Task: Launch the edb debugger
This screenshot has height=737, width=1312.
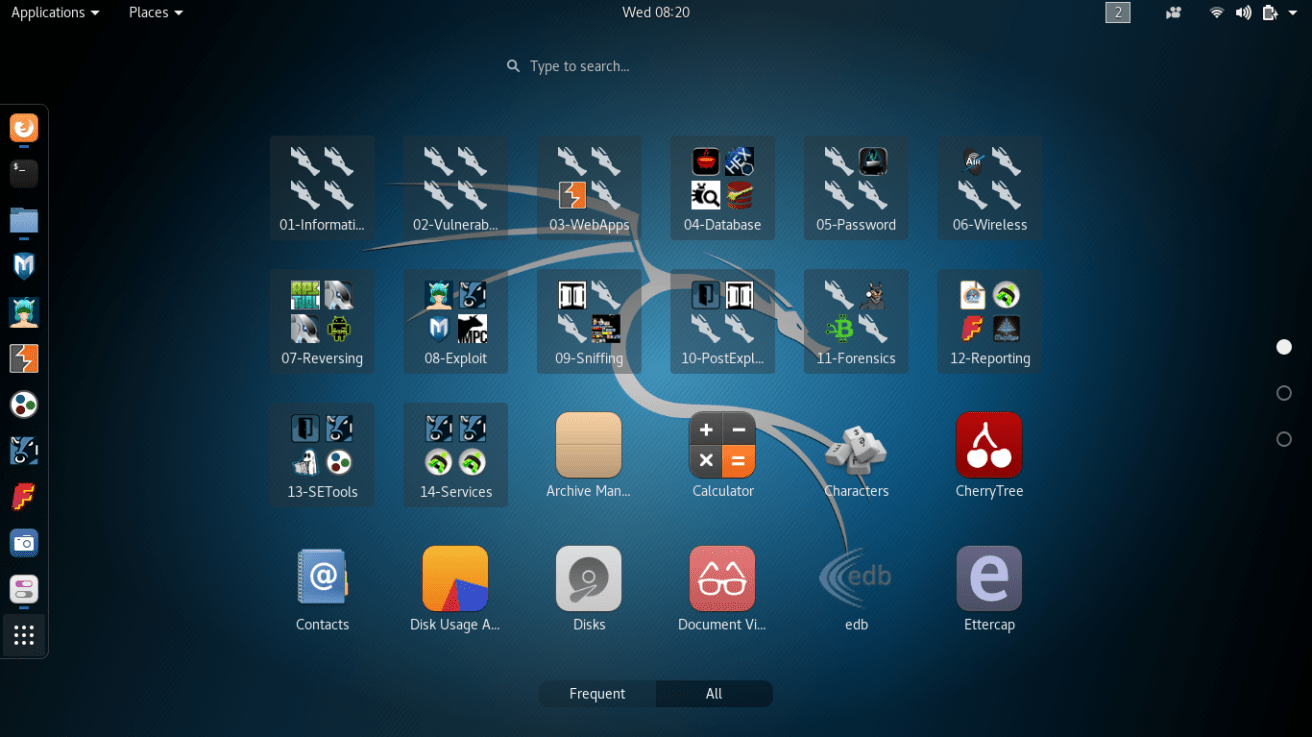Action: pyautogui.click(x=856, y=578)
